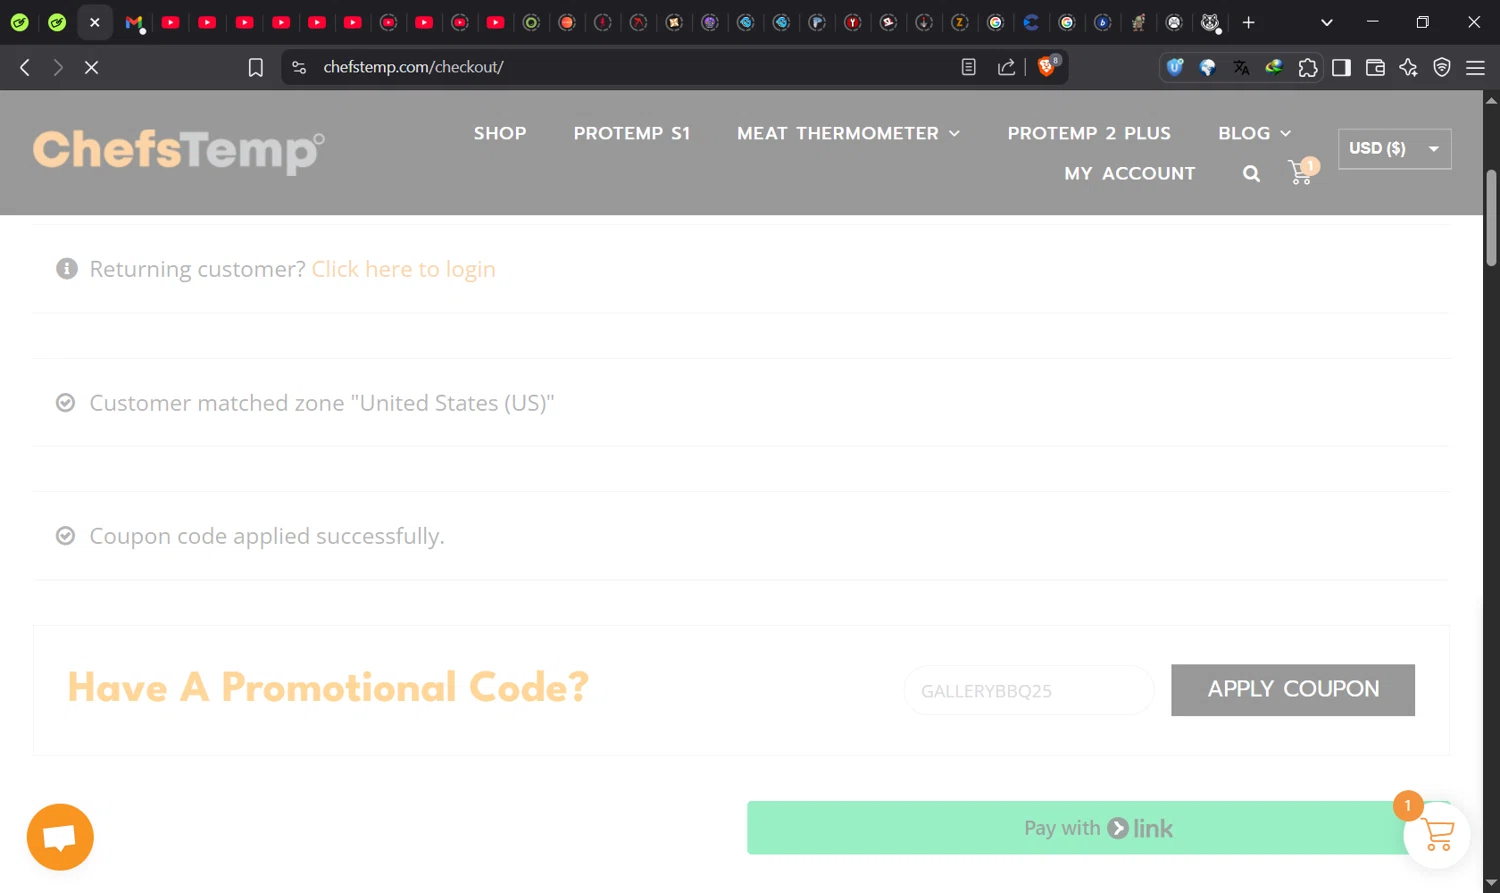Open the extensions puzzle piece menu
Screen dimensions: 1500x893
click(1308, 67)
